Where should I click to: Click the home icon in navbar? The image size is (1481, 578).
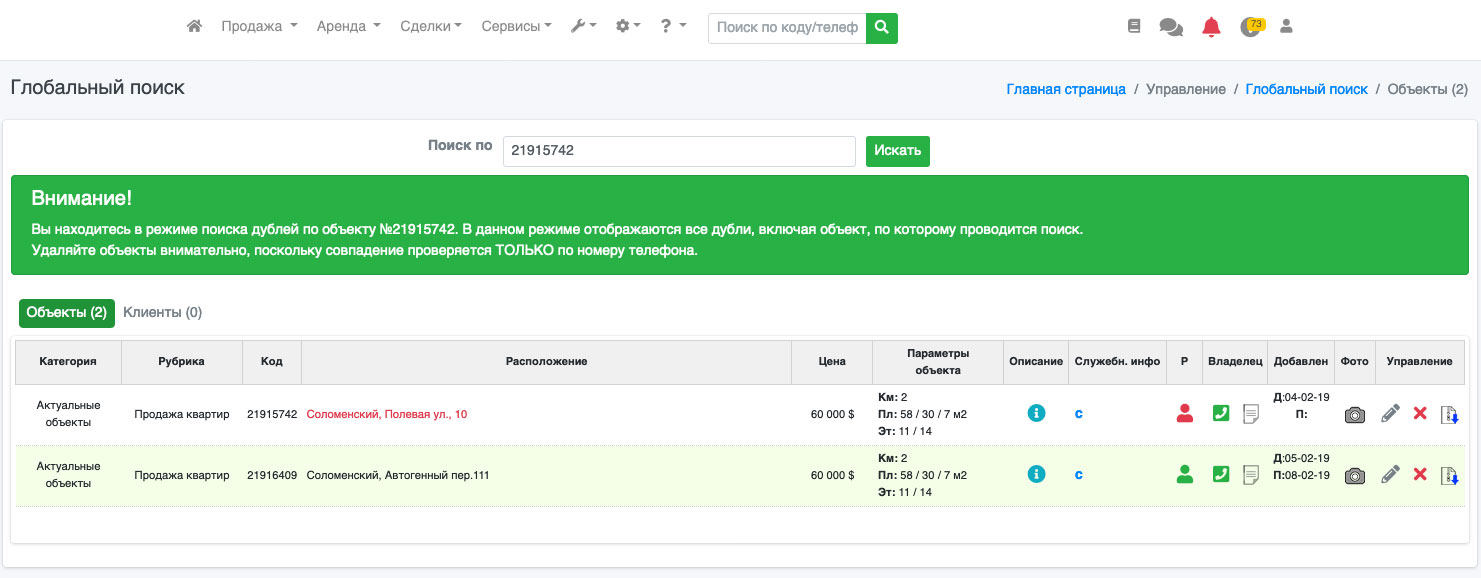coord(195,27)
